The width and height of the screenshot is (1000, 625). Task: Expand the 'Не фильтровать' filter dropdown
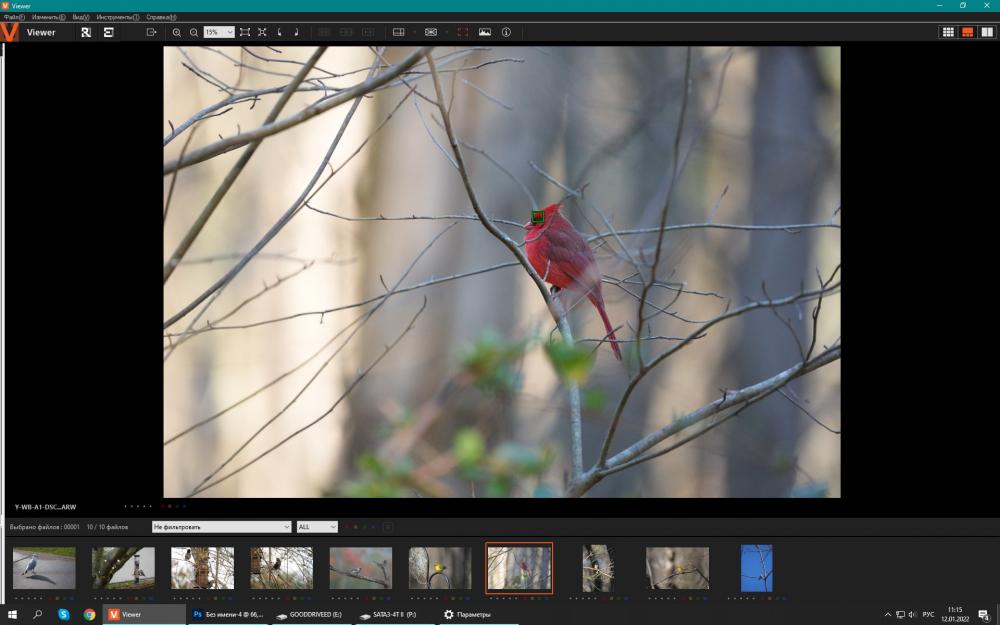221,527
